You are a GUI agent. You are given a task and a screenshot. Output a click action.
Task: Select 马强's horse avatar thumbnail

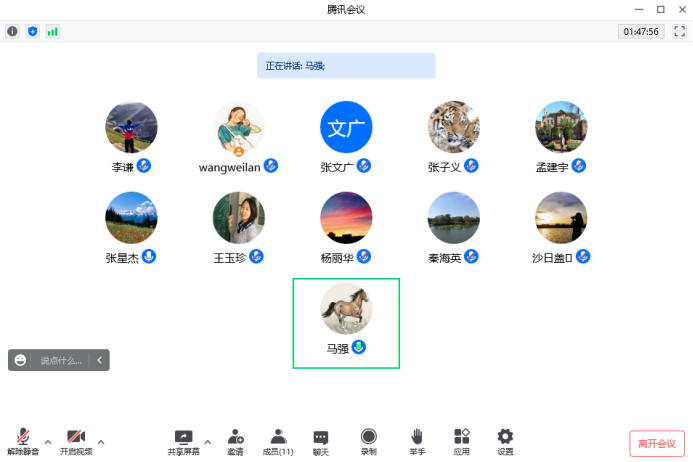point(346,309)
